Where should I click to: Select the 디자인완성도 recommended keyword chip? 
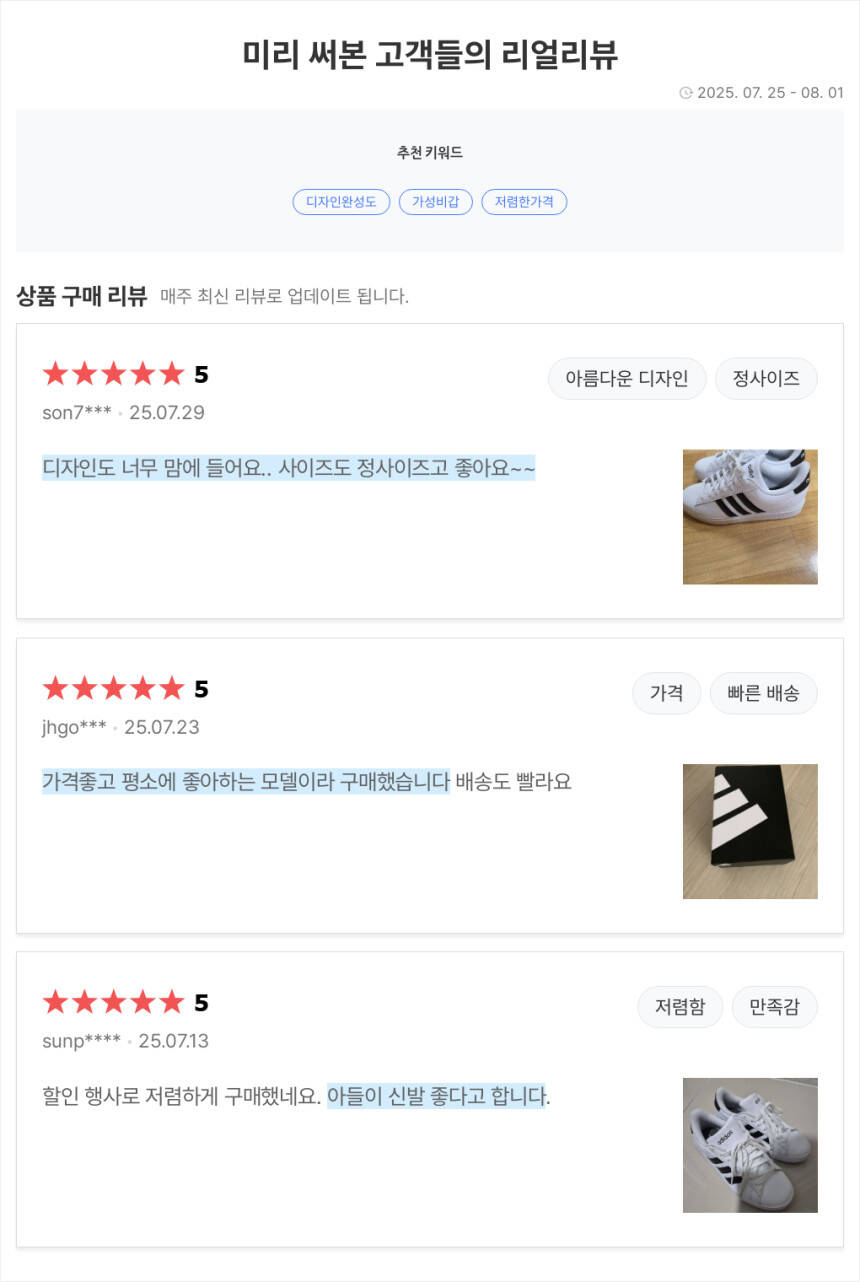click(341, 202)
